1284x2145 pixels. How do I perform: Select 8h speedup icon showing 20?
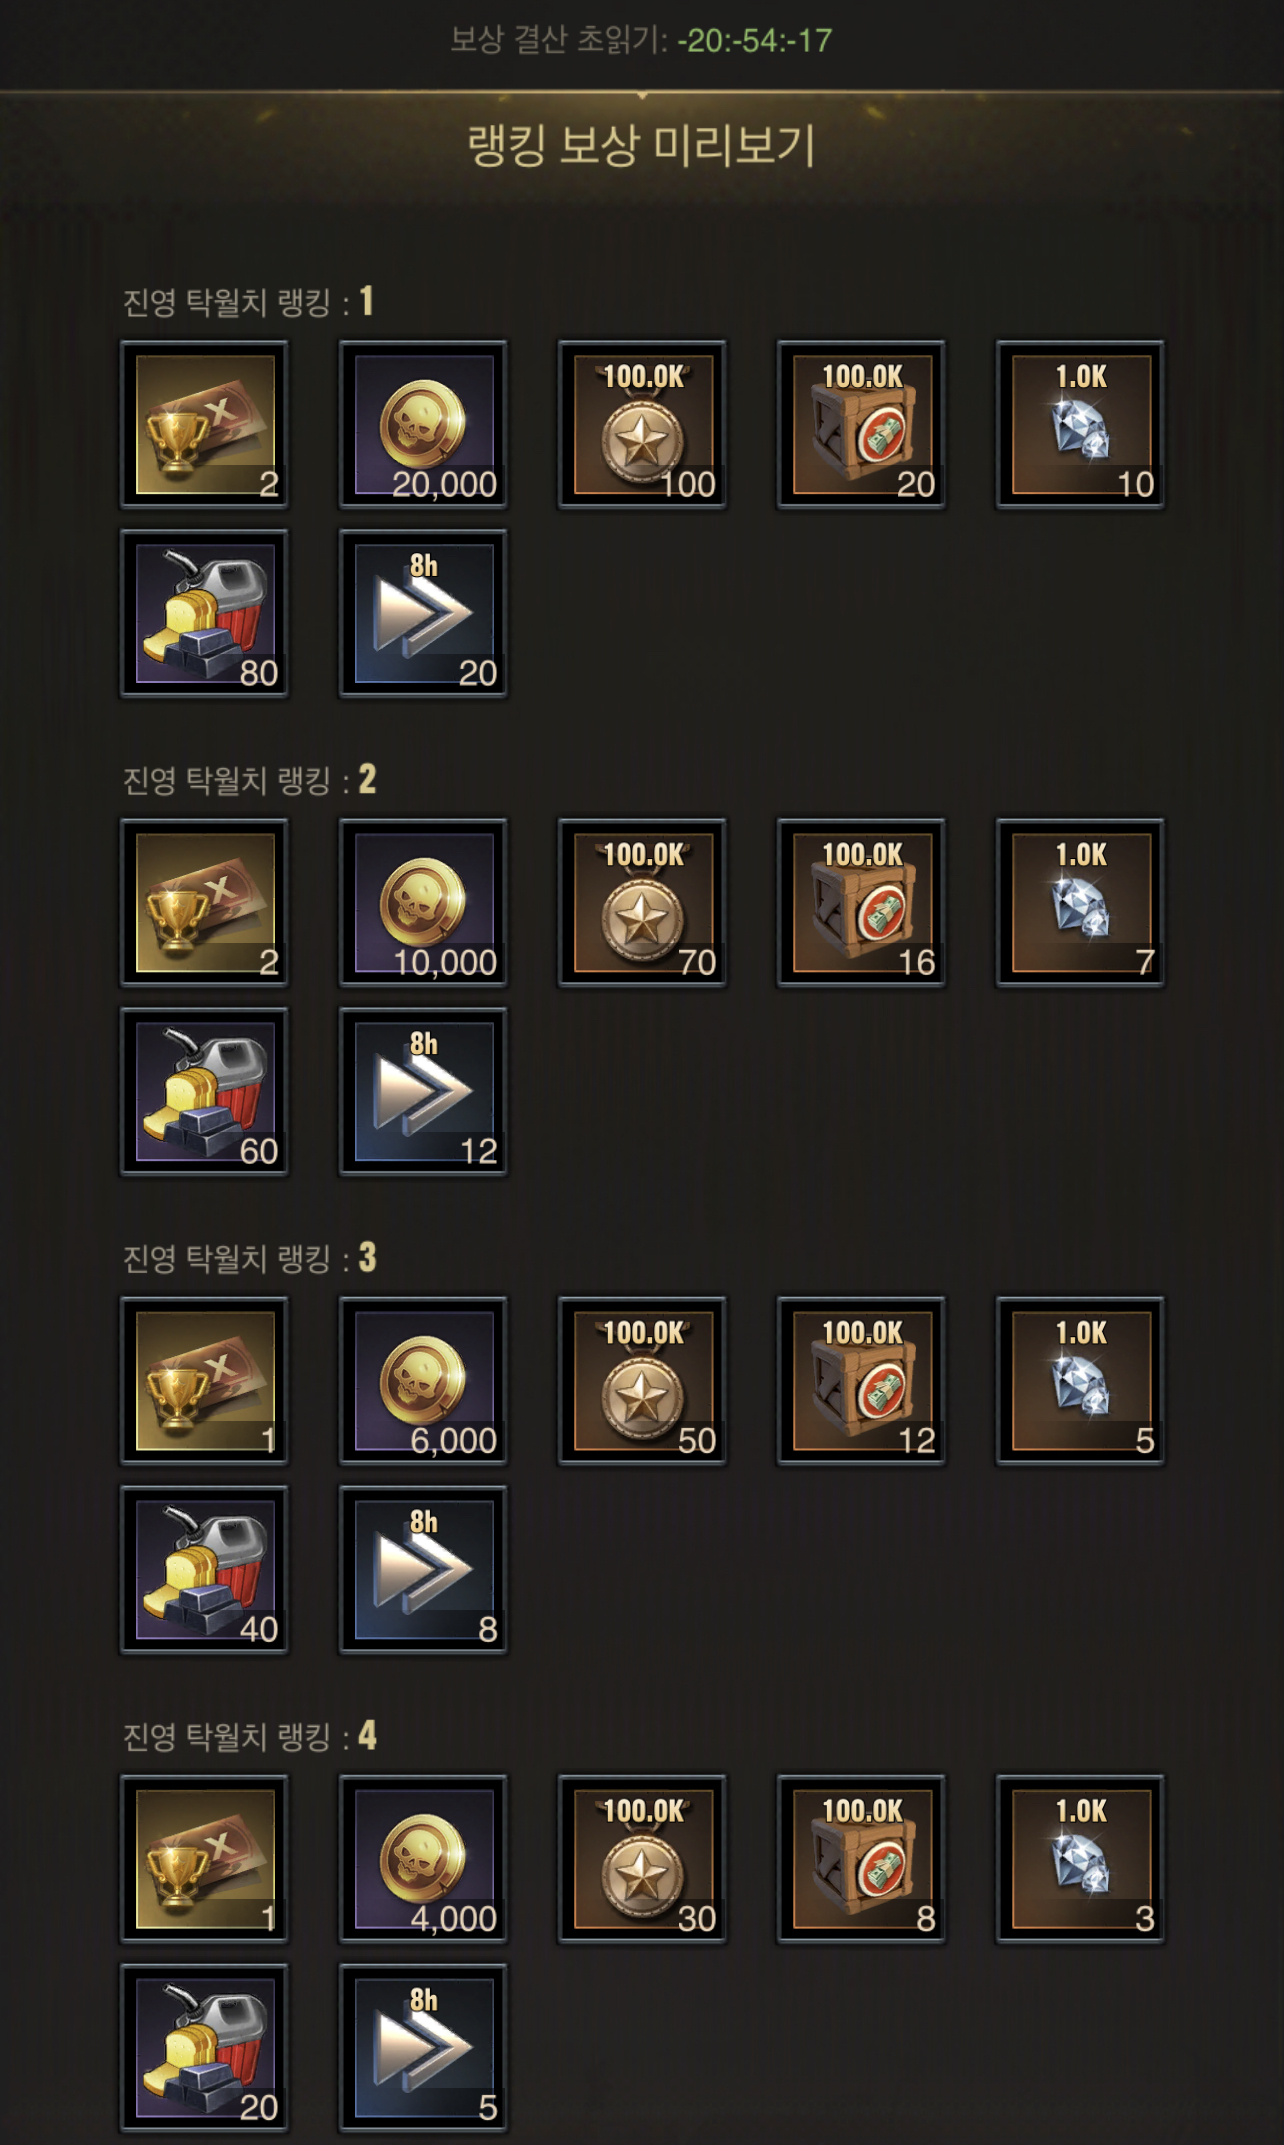pos(423,613)
